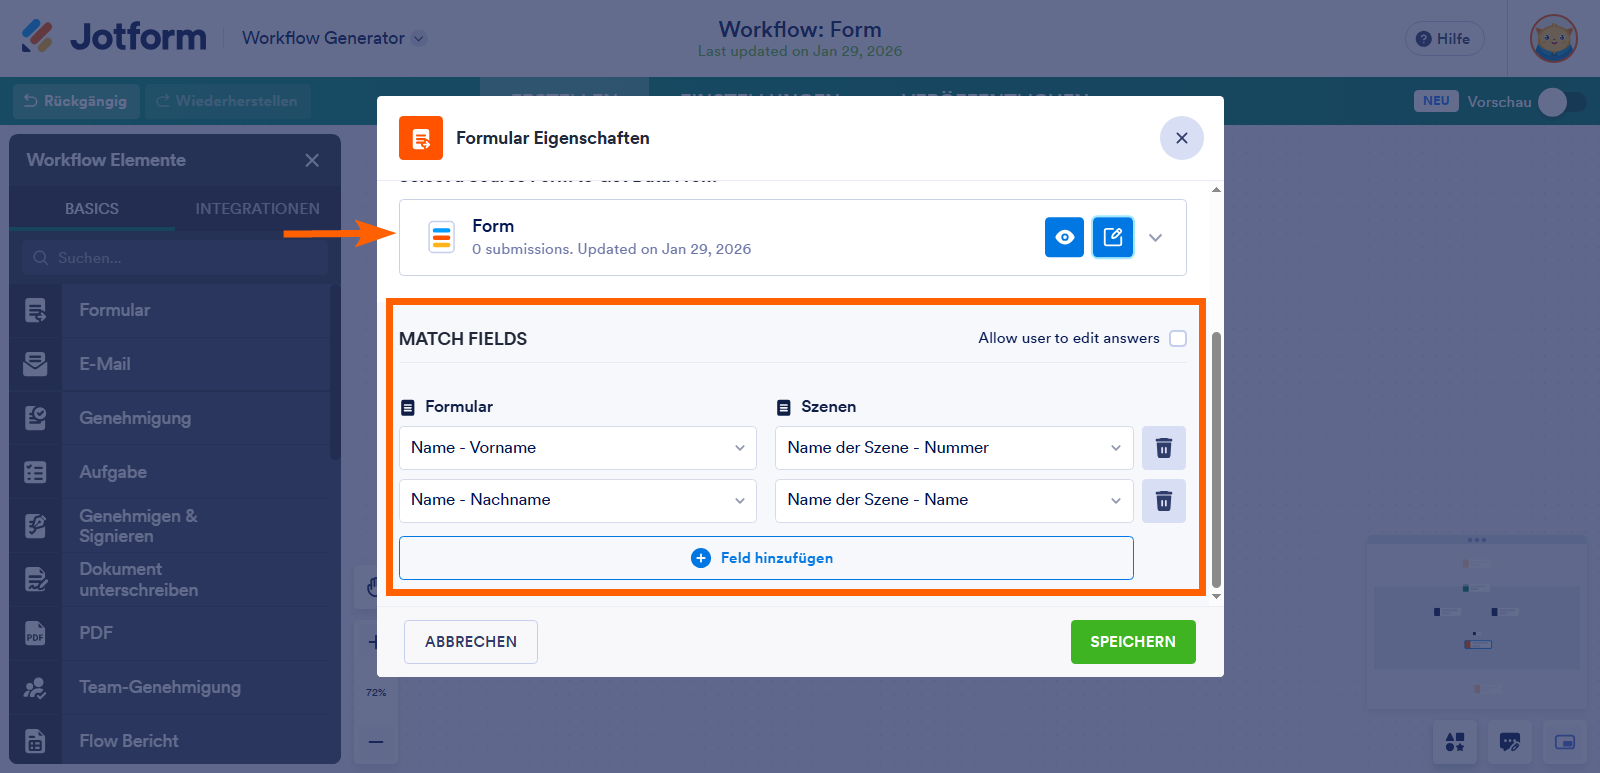The image size is (1600, 773).
Task: Select the Dokument unterschreiben icon
Action: (35, 579)
